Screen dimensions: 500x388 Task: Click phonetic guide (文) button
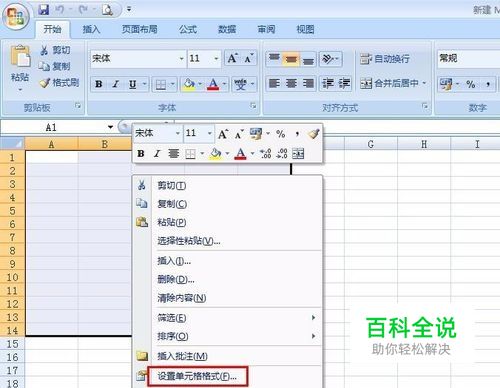coord(240,85)
